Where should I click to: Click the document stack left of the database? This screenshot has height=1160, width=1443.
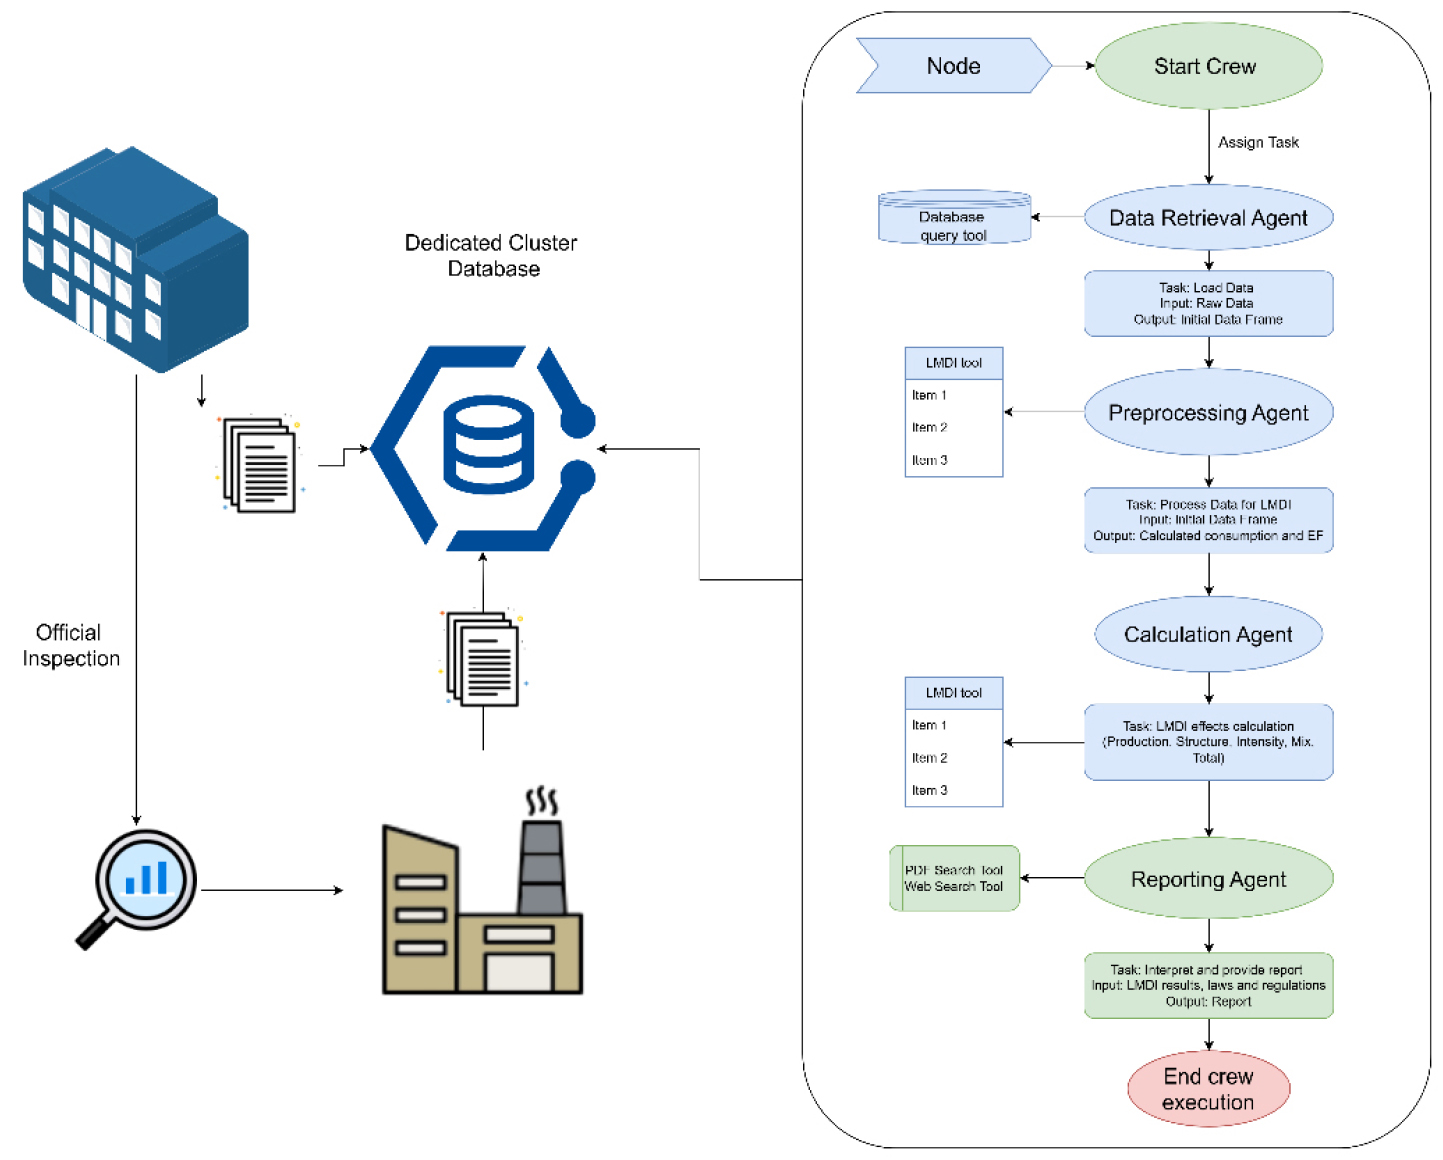tap(260, 464)
